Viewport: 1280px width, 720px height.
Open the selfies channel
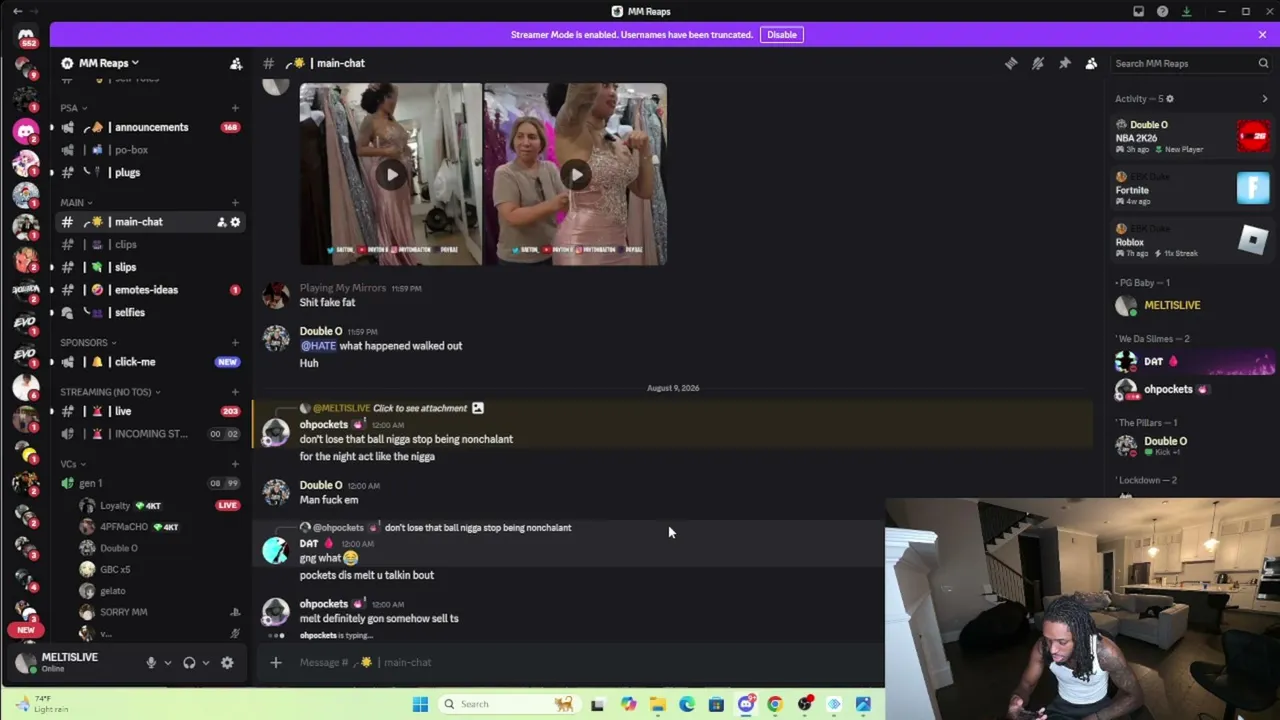(150, 312)
